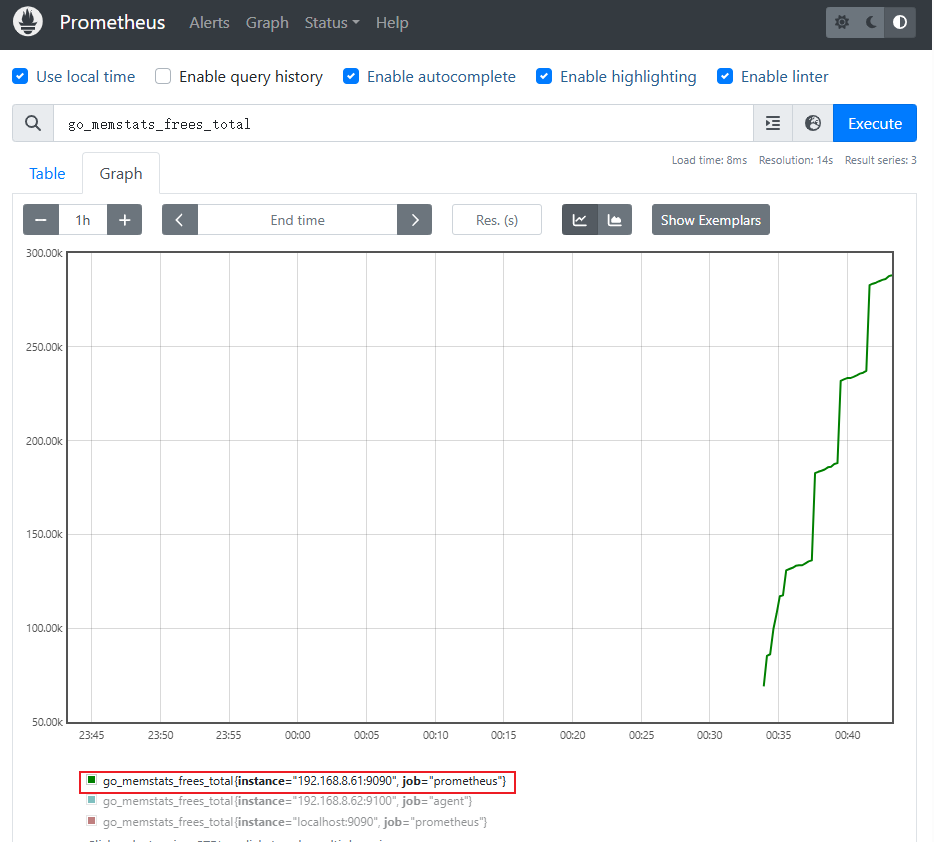Screen dimensions: 934x842
Task: Select the line chart display icon
Action: point(580,220)
